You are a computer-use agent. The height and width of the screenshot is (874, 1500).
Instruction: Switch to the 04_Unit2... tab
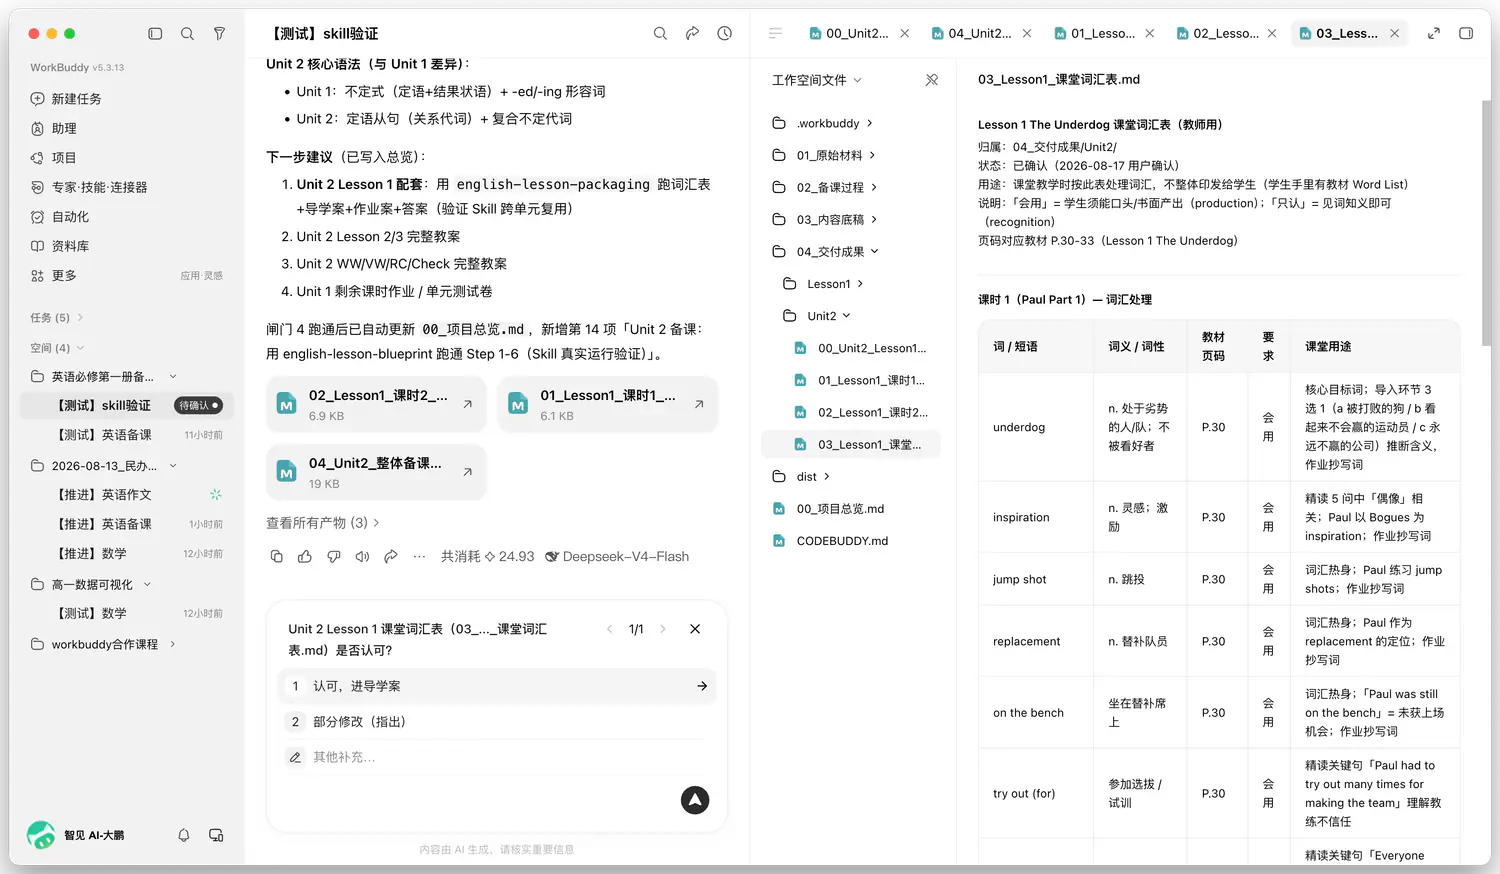972,33
